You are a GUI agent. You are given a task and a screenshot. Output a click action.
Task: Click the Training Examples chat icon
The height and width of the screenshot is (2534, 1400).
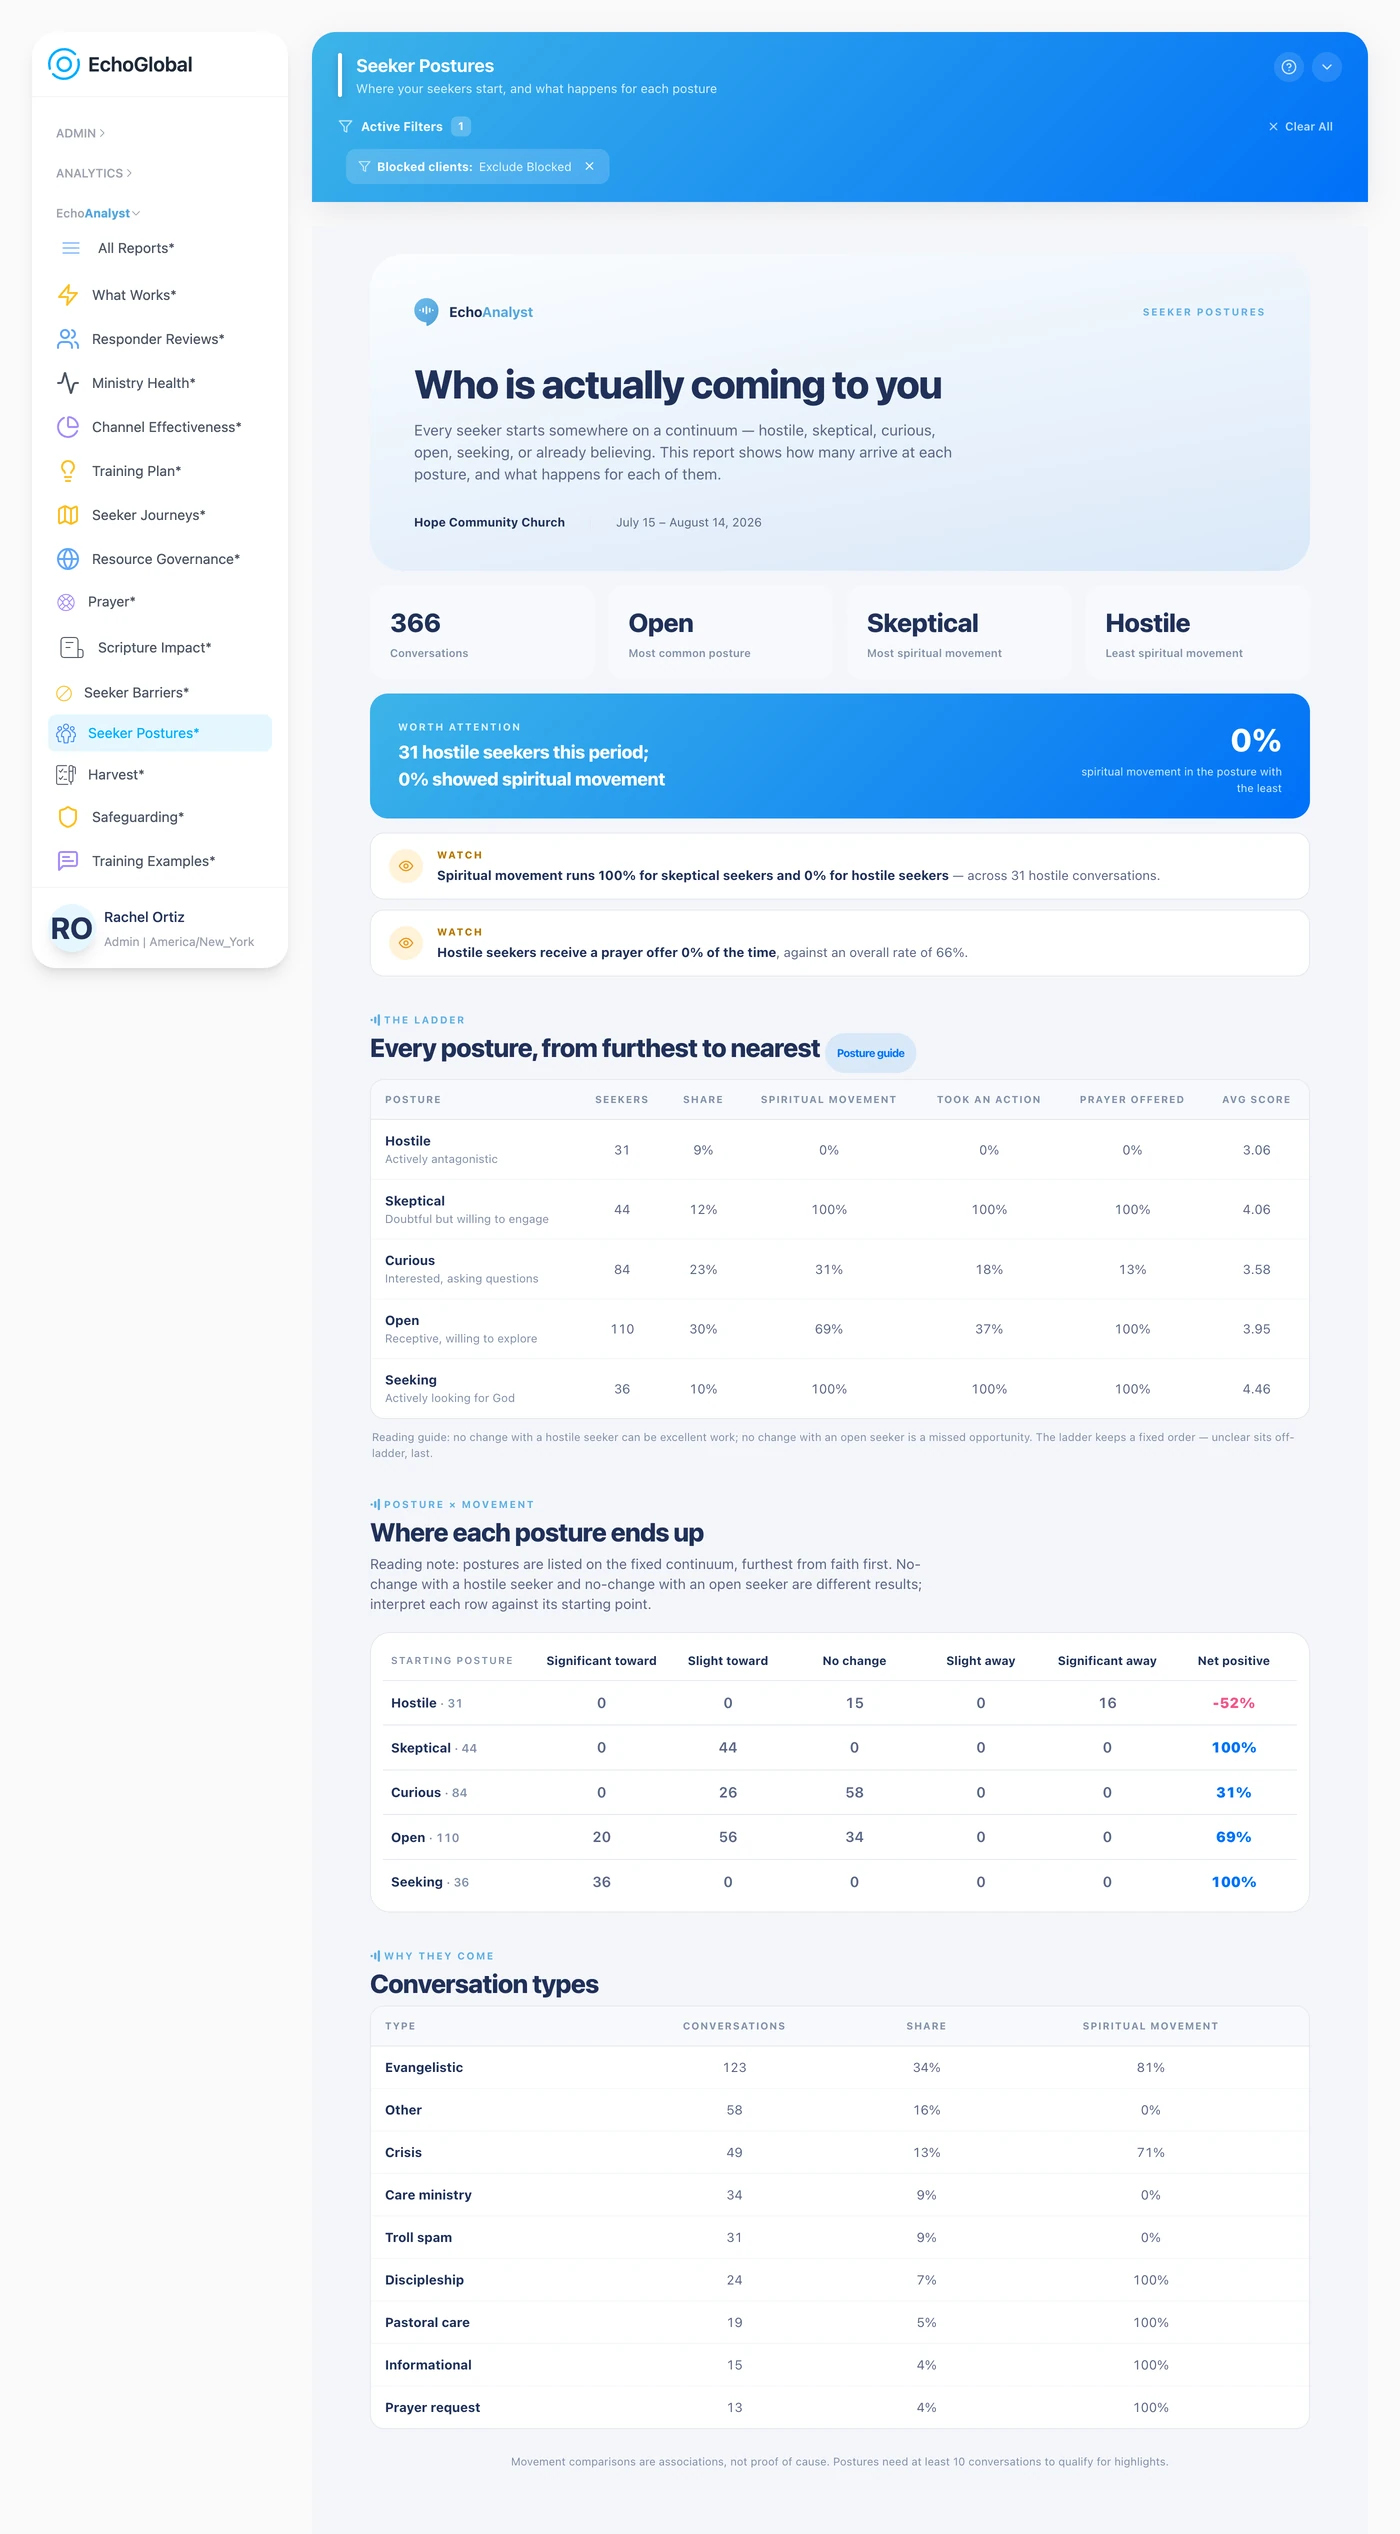click(x=68, y=861)
